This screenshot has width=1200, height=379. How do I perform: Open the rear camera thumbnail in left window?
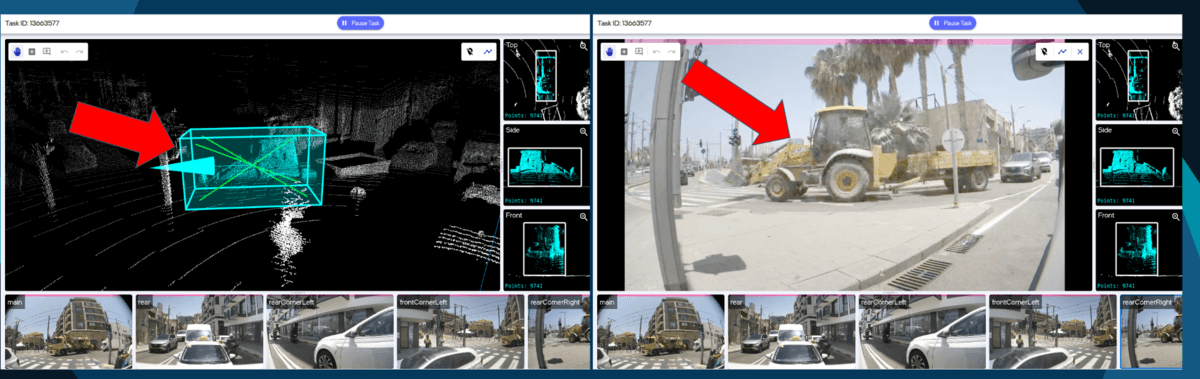point(199,332)
